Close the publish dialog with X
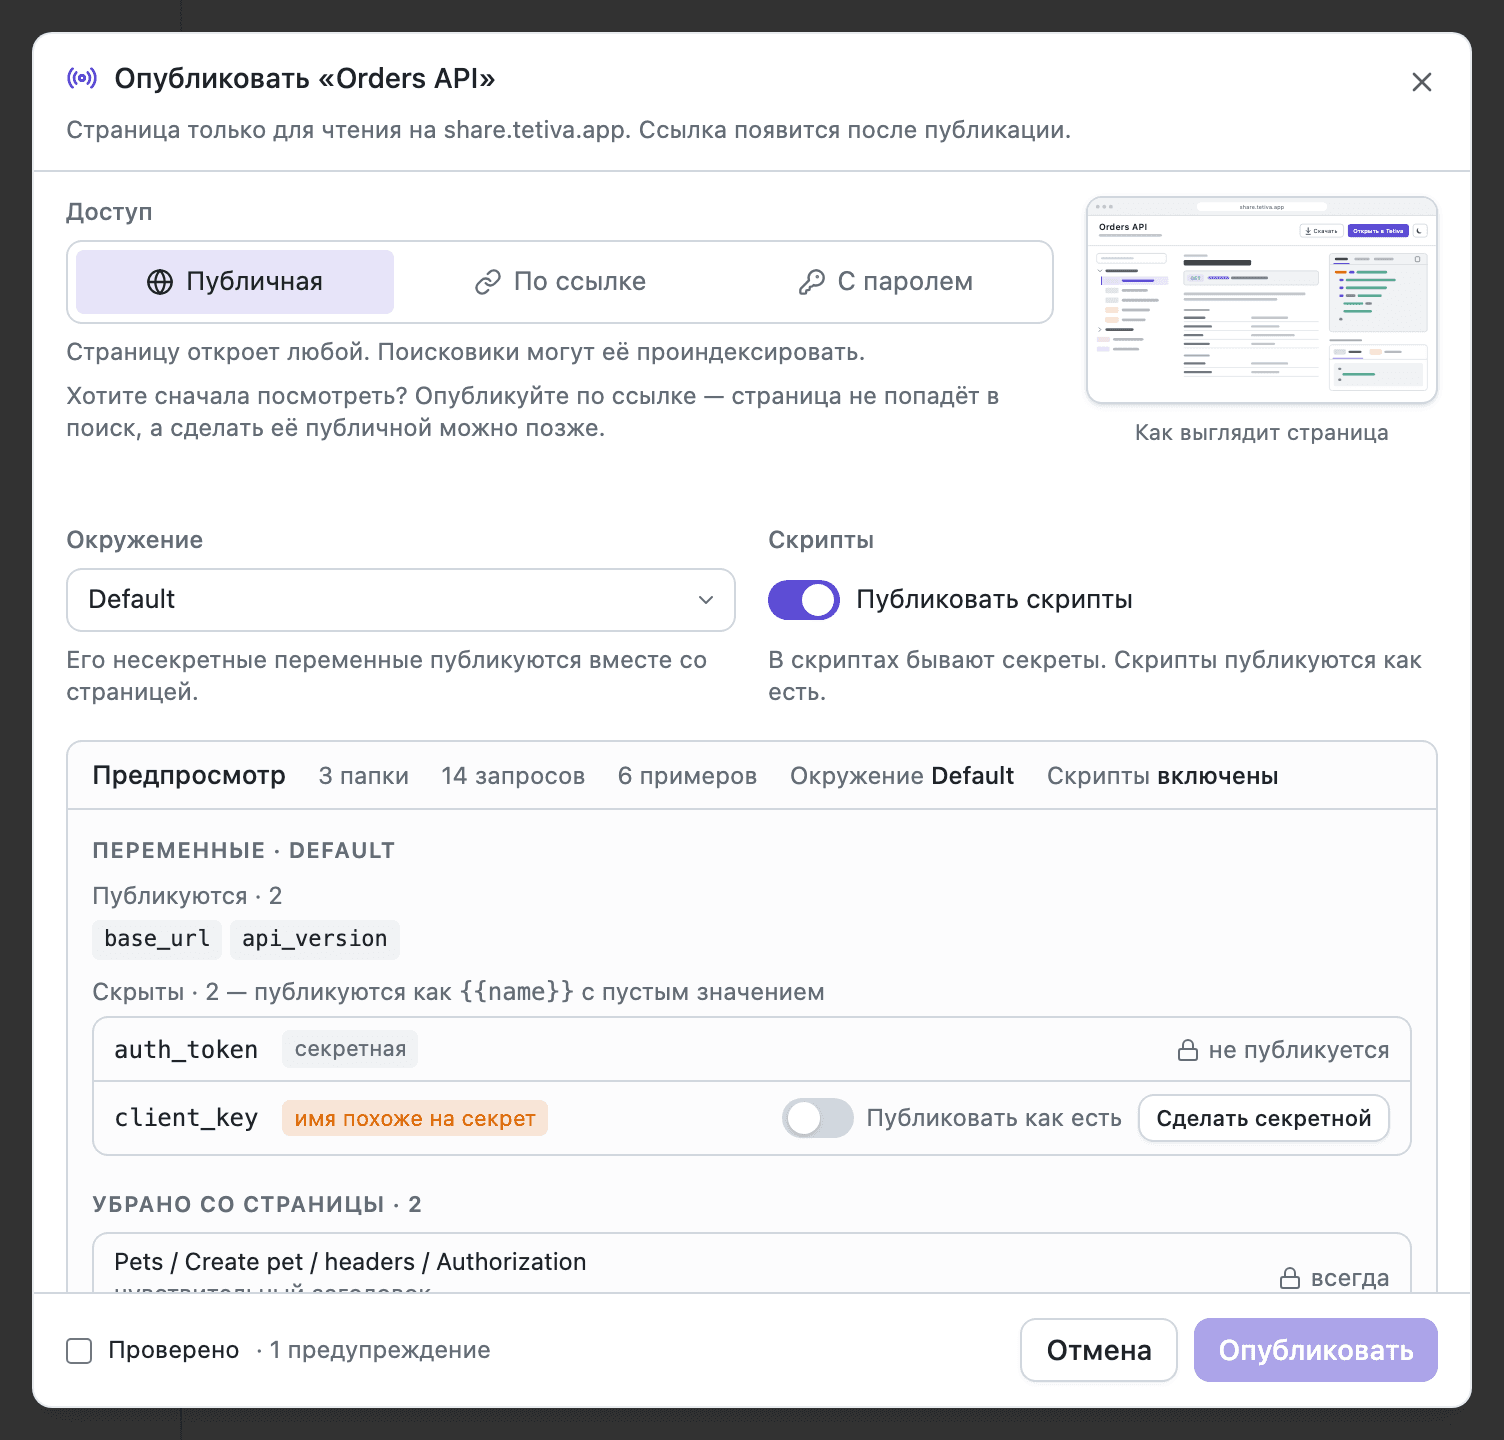Image resolution: width=1504 pixels, height=1440 pixels. [x=1421, y=82]
